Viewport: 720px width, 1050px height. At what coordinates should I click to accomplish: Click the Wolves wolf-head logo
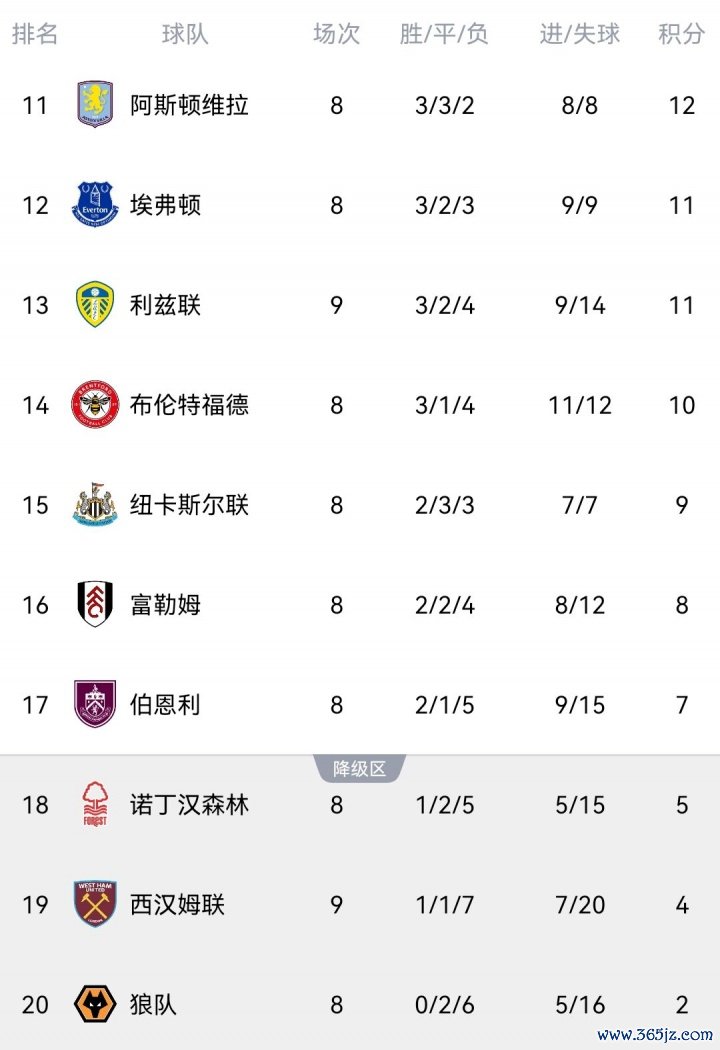(95, 1004)
